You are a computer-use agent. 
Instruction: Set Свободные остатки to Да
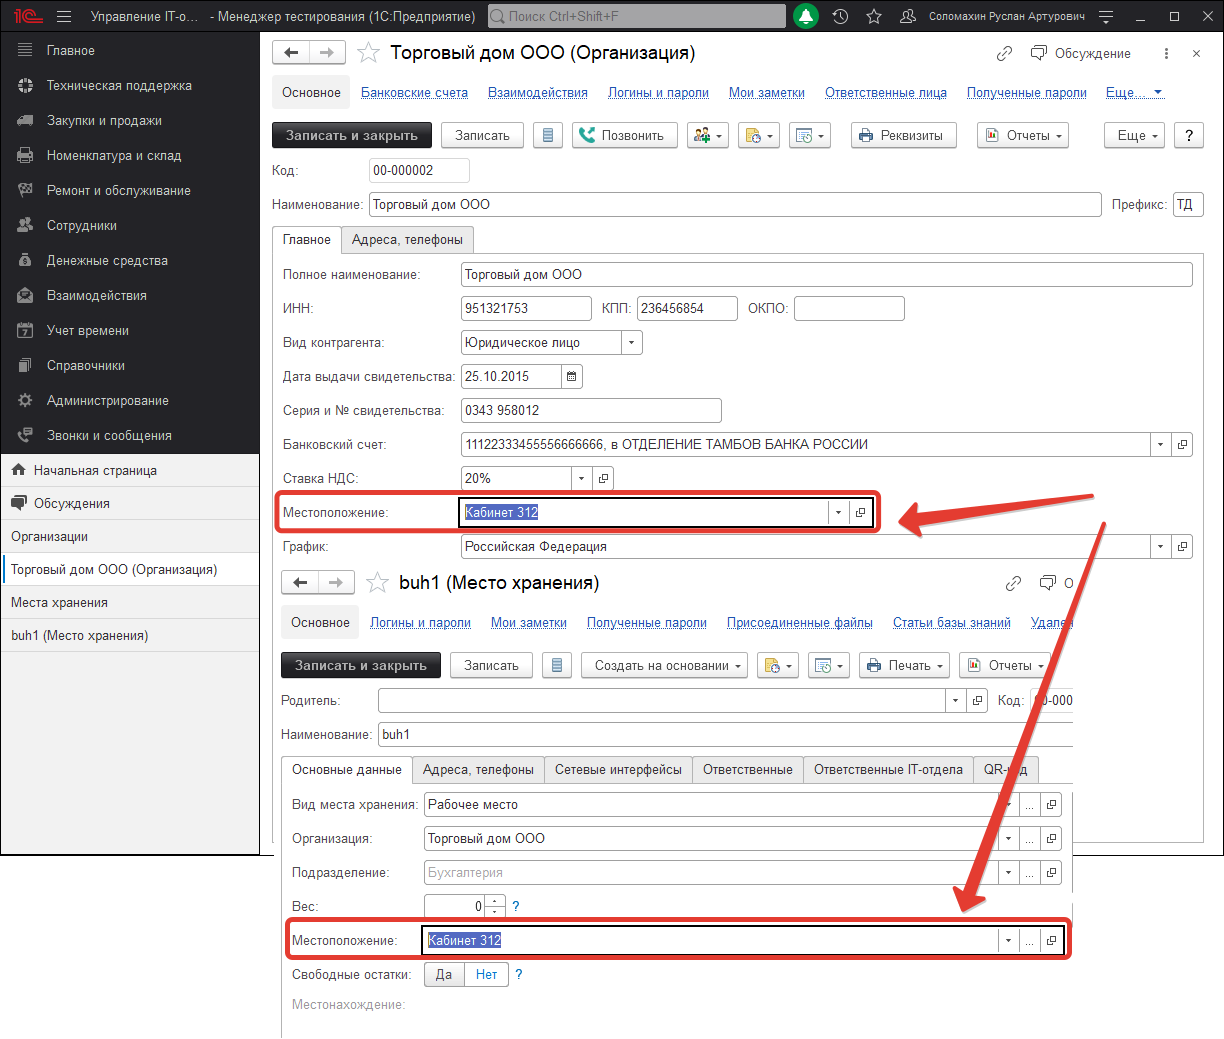(x=444, y=975)
